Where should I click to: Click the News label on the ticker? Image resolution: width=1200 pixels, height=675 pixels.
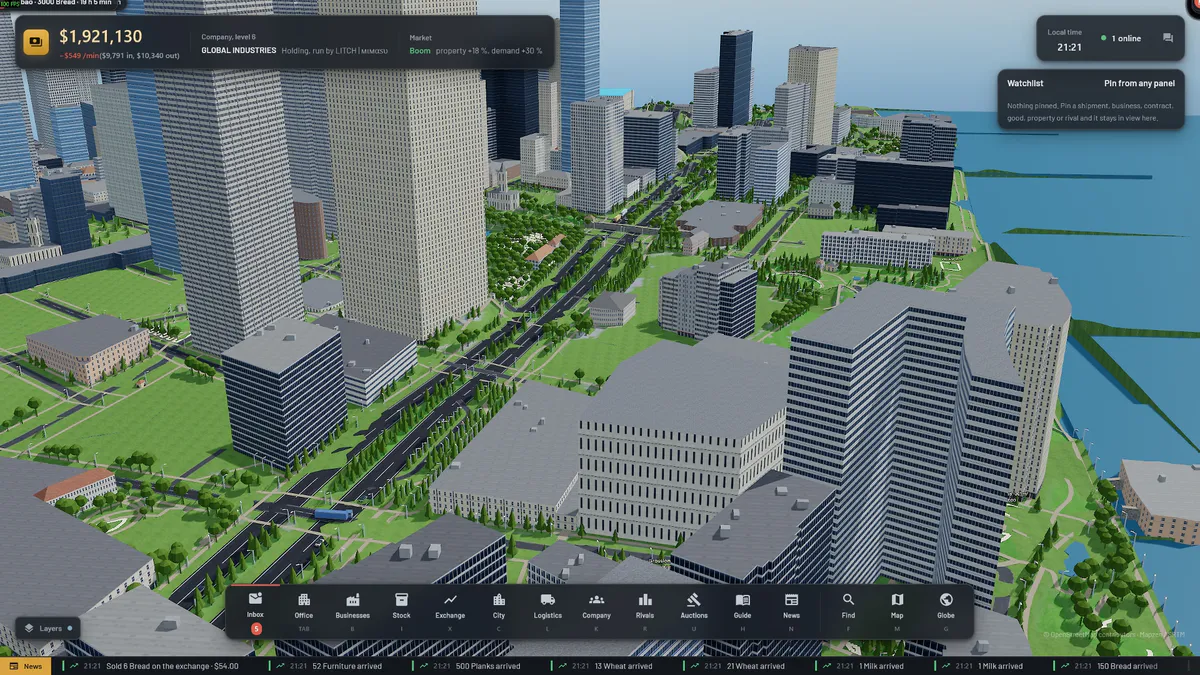[x=26, y=666]
